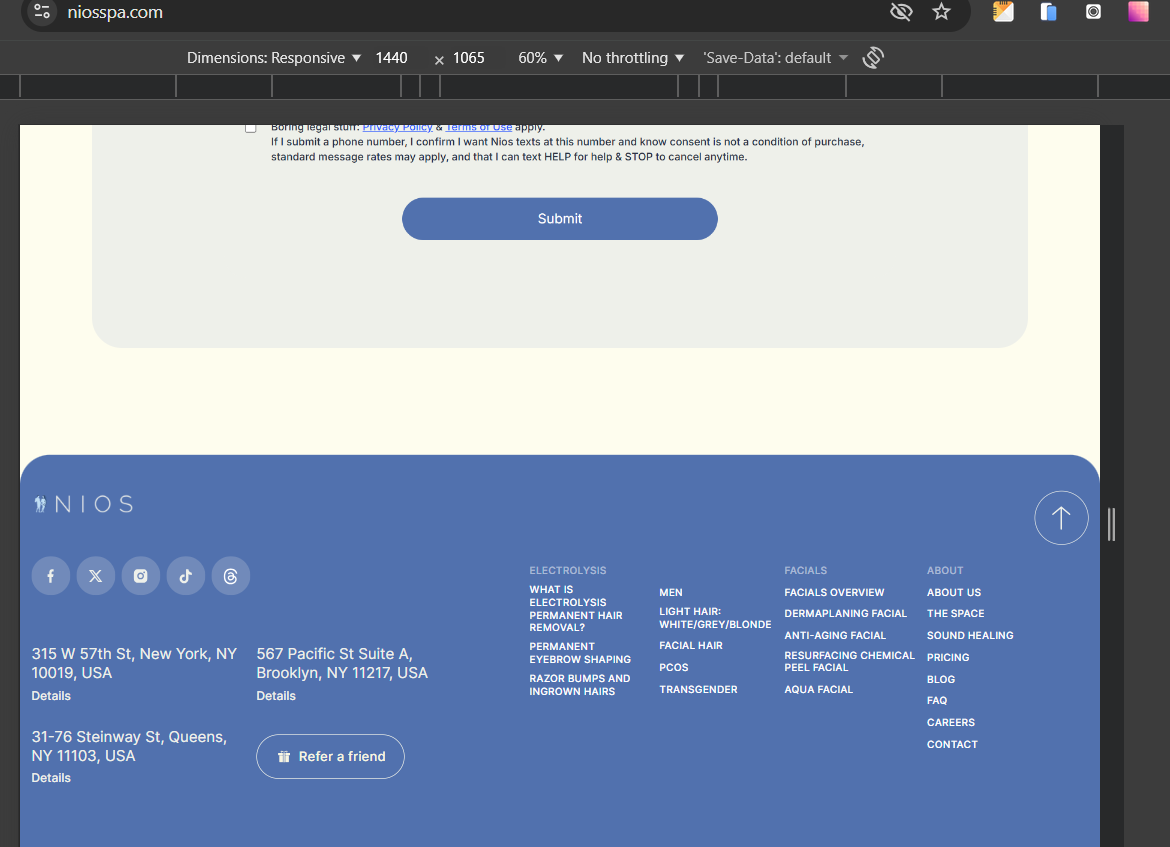1170x847 pixels.
Task: Click the 31-76 Steinway St address text
Action: [129, 746]
